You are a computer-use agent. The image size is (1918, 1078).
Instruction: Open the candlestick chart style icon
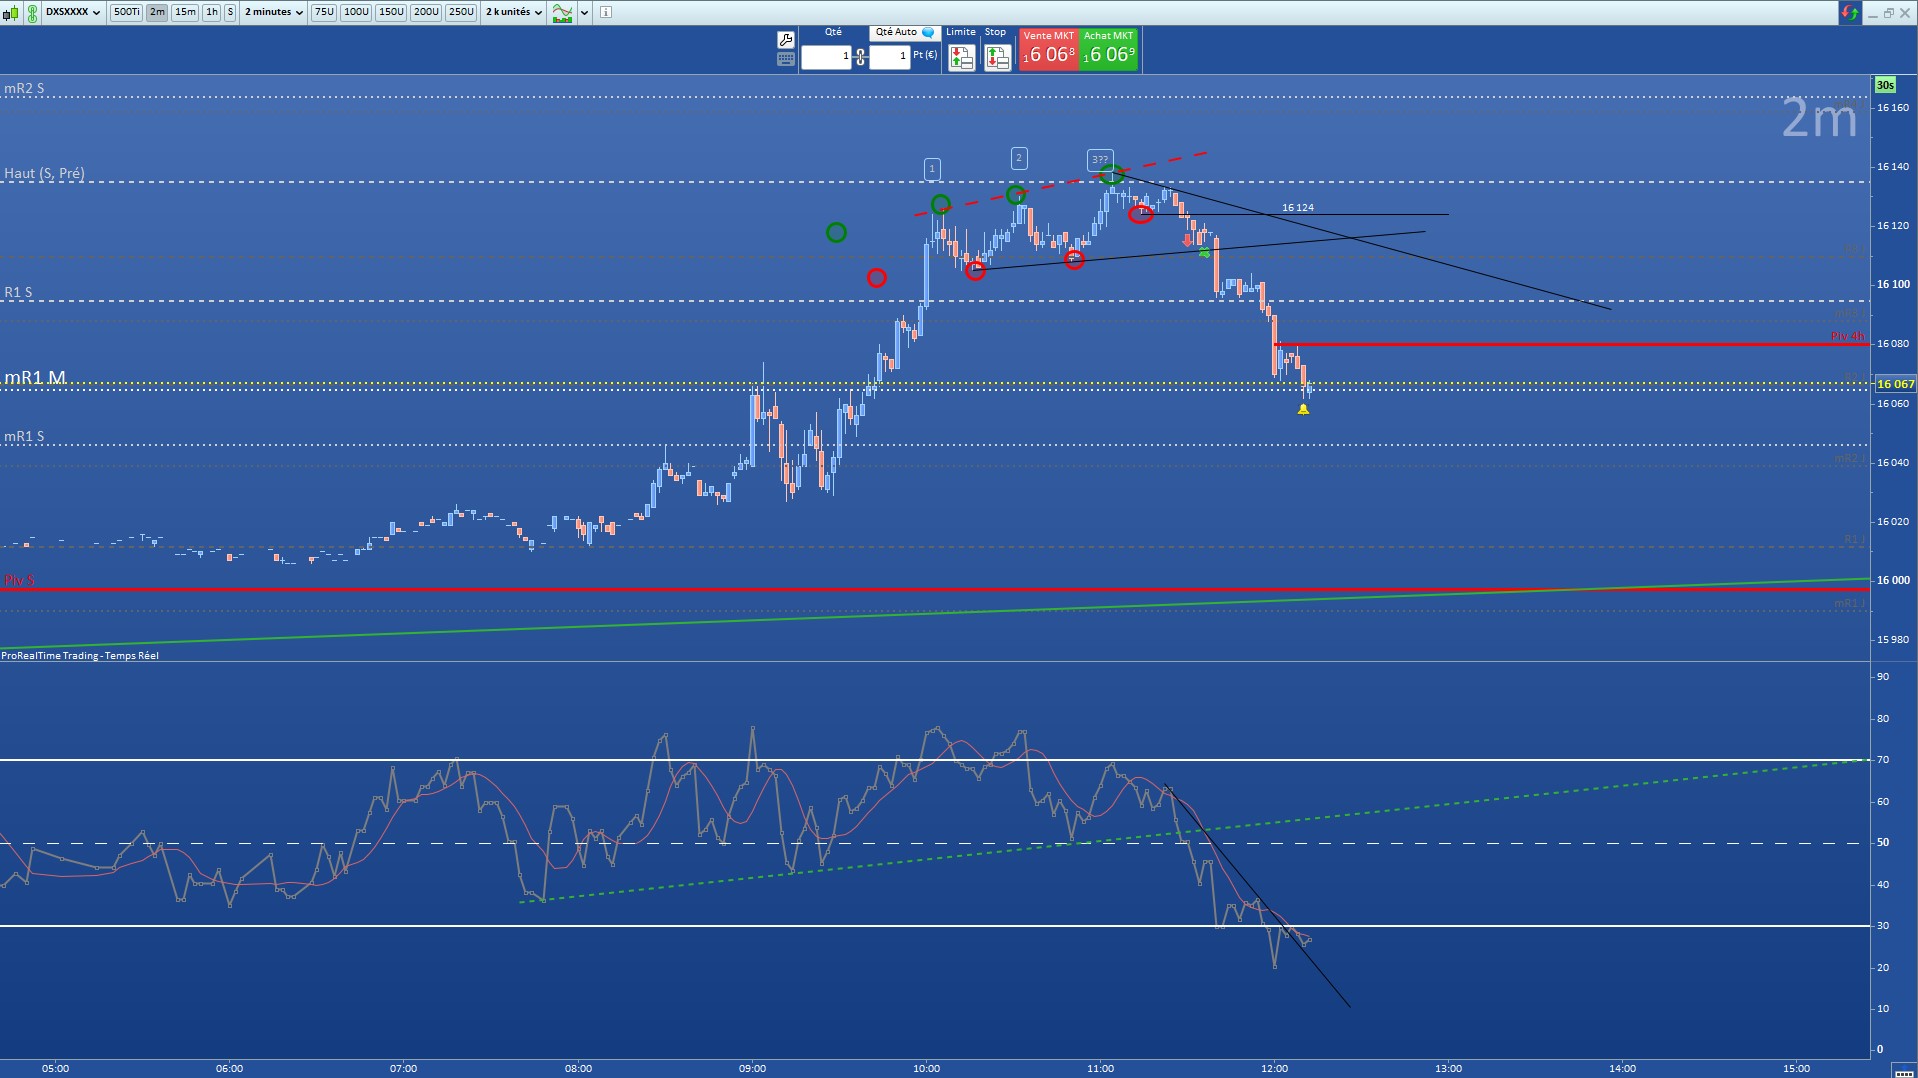coord(12,12)
